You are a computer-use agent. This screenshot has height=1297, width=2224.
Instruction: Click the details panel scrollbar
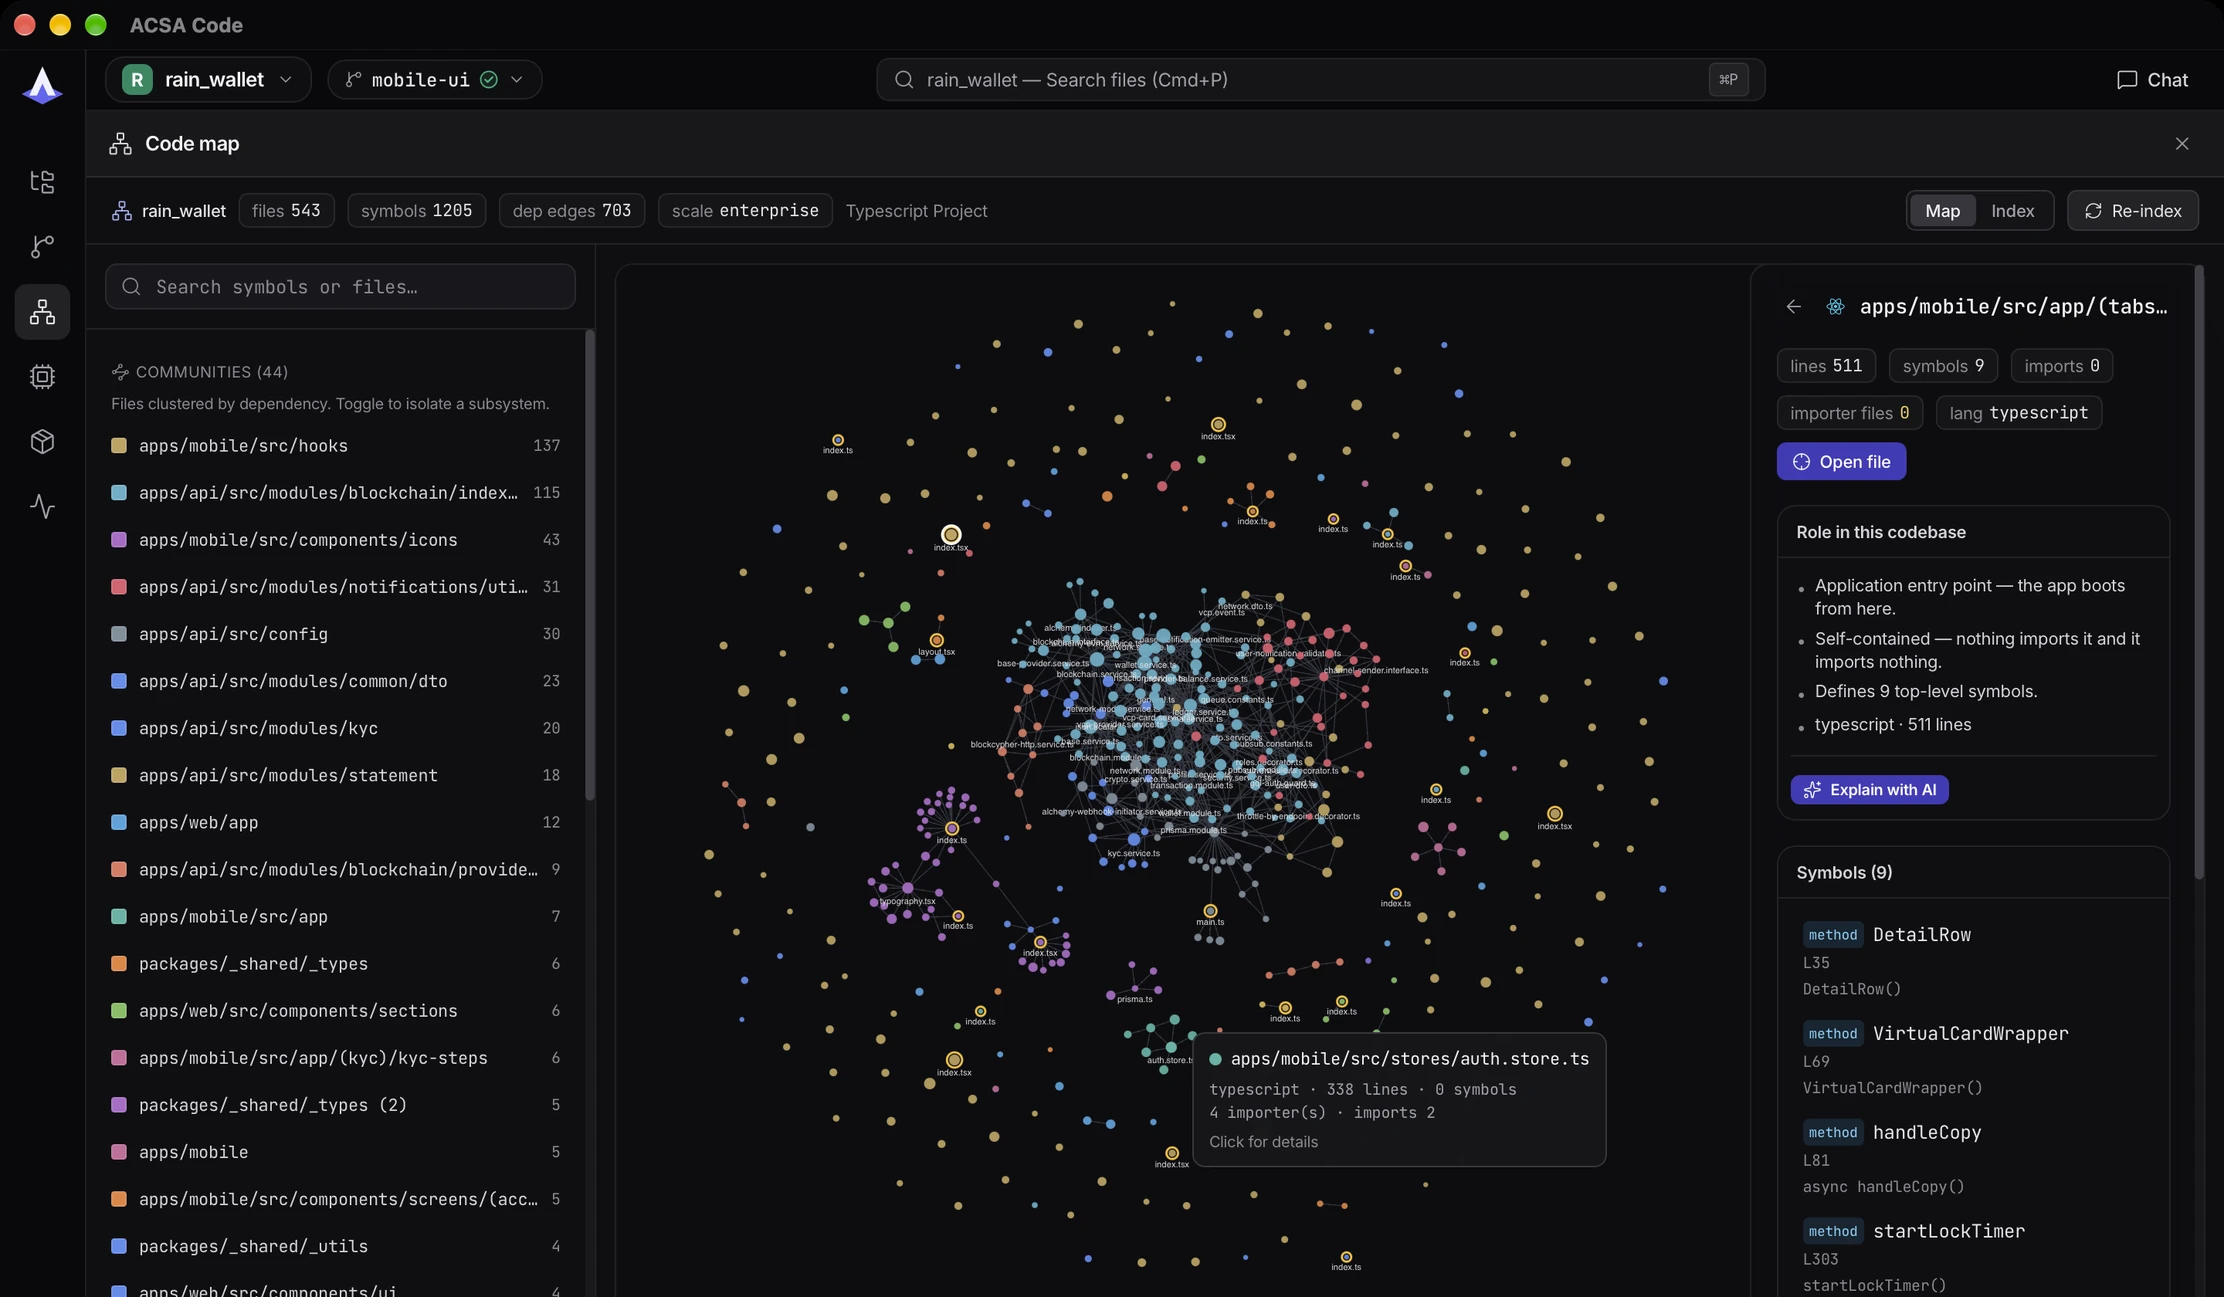(2199, 572)
